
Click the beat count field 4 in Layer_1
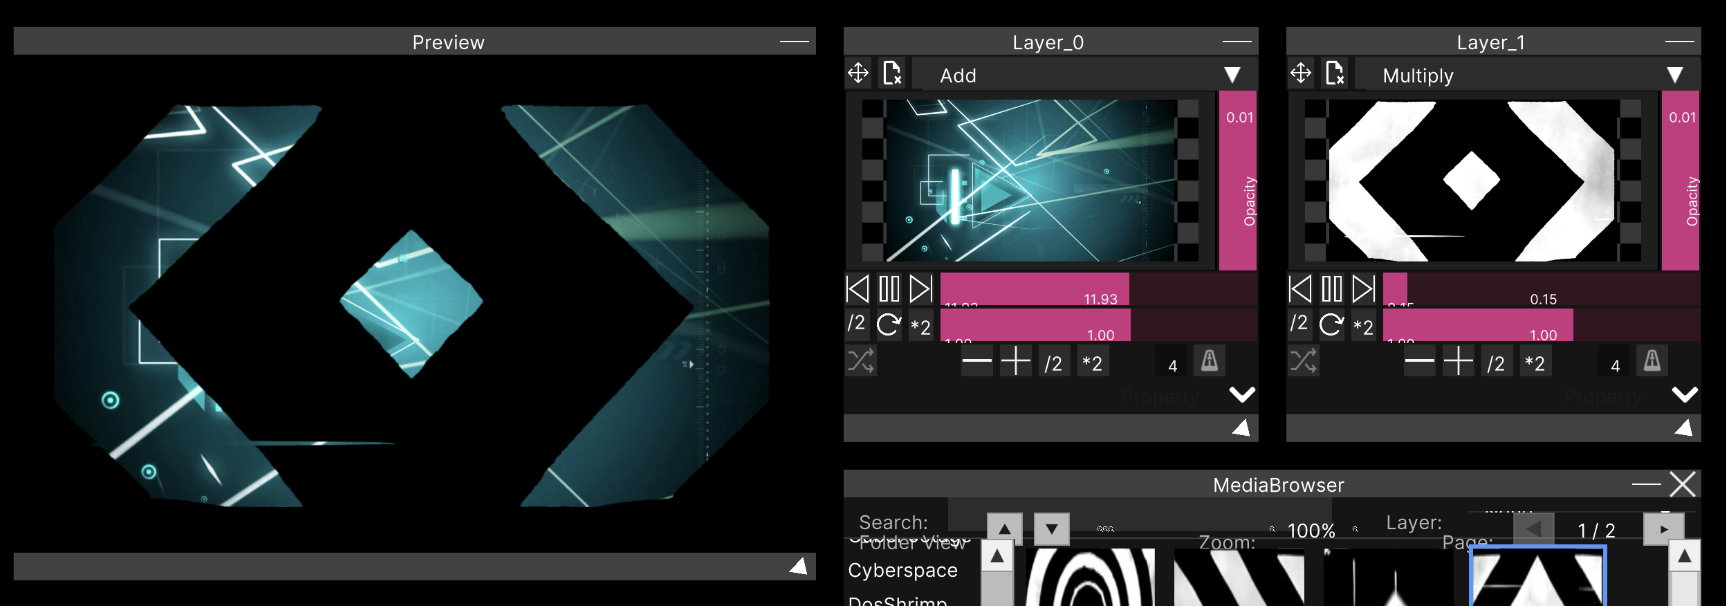[x=1615, y=365]
